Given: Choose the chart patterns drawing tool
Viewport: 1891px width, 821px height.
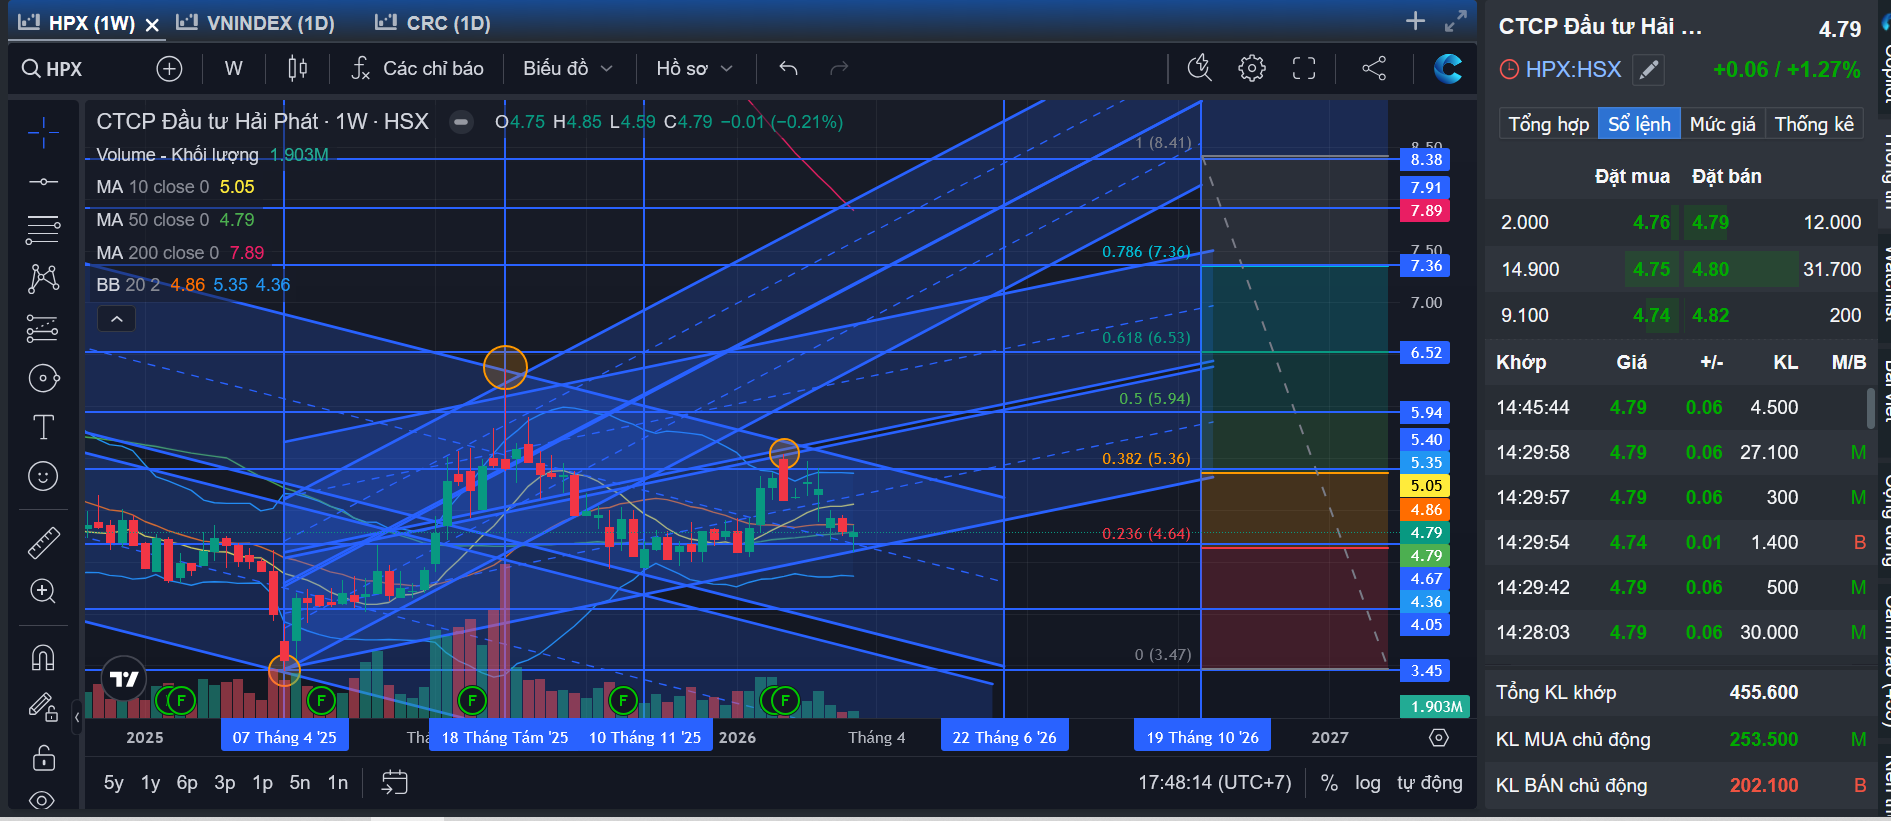Looking at the screenshot, I should click(43, 279).
